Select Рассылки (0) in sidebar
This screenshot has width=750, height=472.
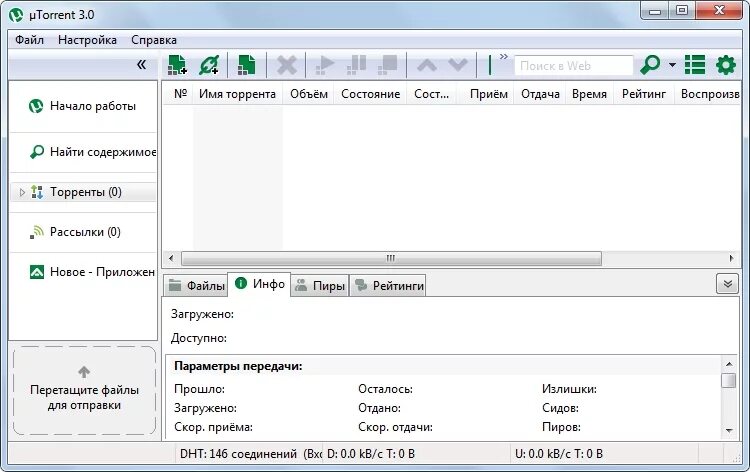tap(83, 232)
